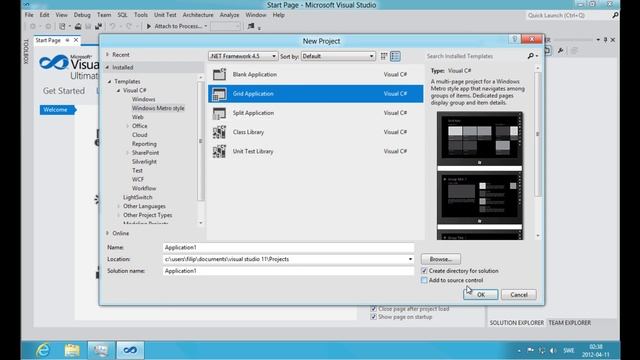640x360 pixels.
Task: Toggle Show page on startup checkbox
Action: pos(373,317)
